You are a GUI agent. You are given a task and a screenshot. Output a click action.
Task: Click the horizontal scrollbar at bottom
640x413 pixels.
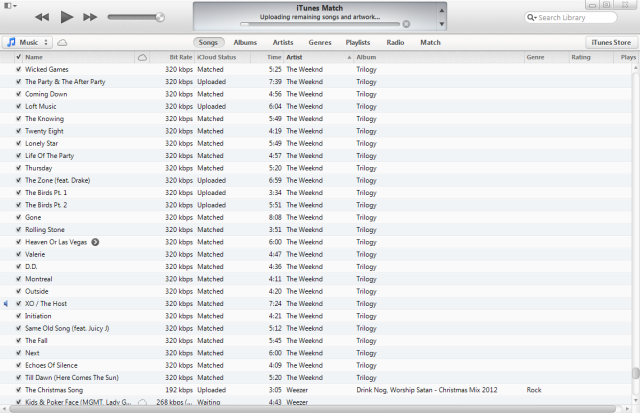click(x=312, y=409)
